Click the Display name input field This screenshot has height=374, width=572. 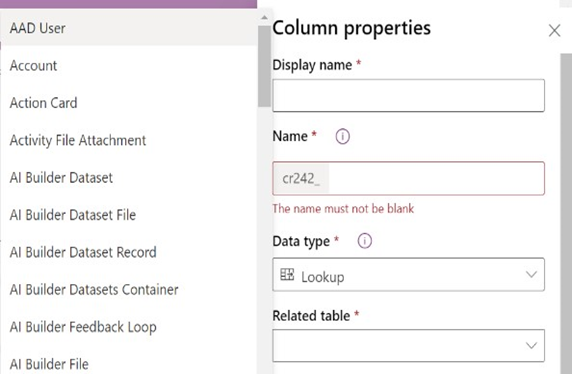click(x=409, y=96)
